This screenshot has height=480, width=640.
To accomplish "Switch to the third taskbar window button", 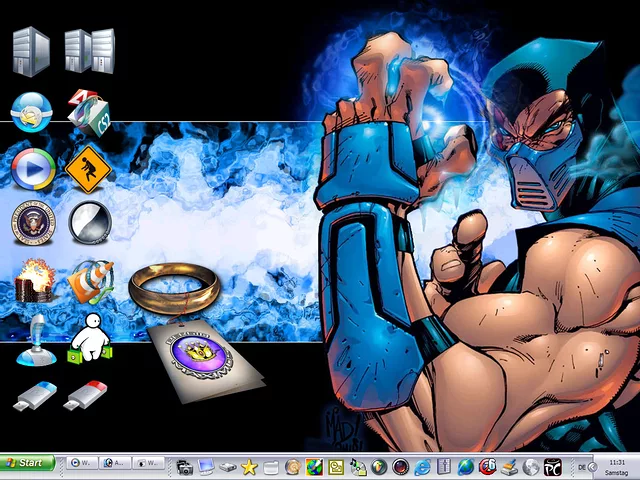I will [149, 464].
